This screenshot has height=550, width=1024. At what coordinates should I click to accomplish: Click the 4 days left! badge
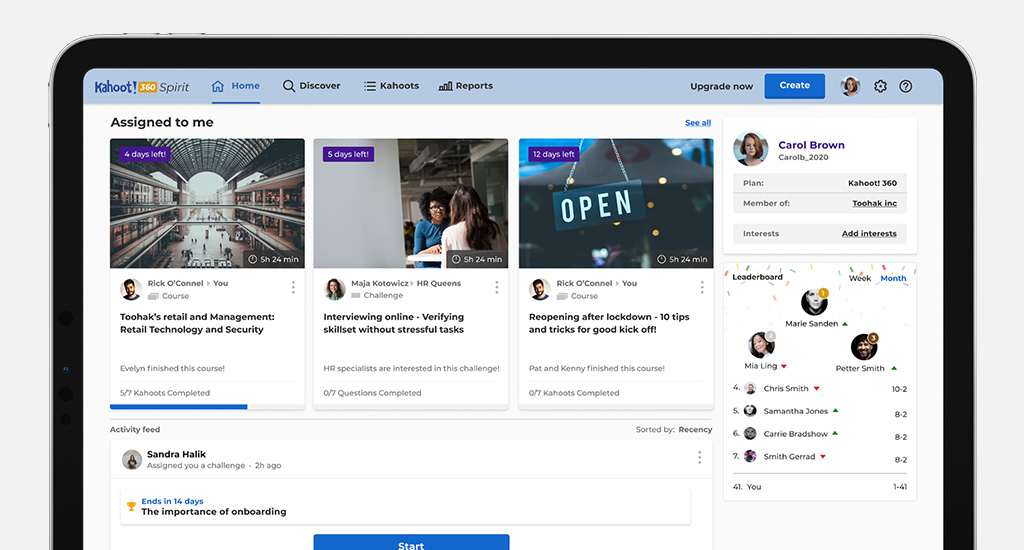144,154
